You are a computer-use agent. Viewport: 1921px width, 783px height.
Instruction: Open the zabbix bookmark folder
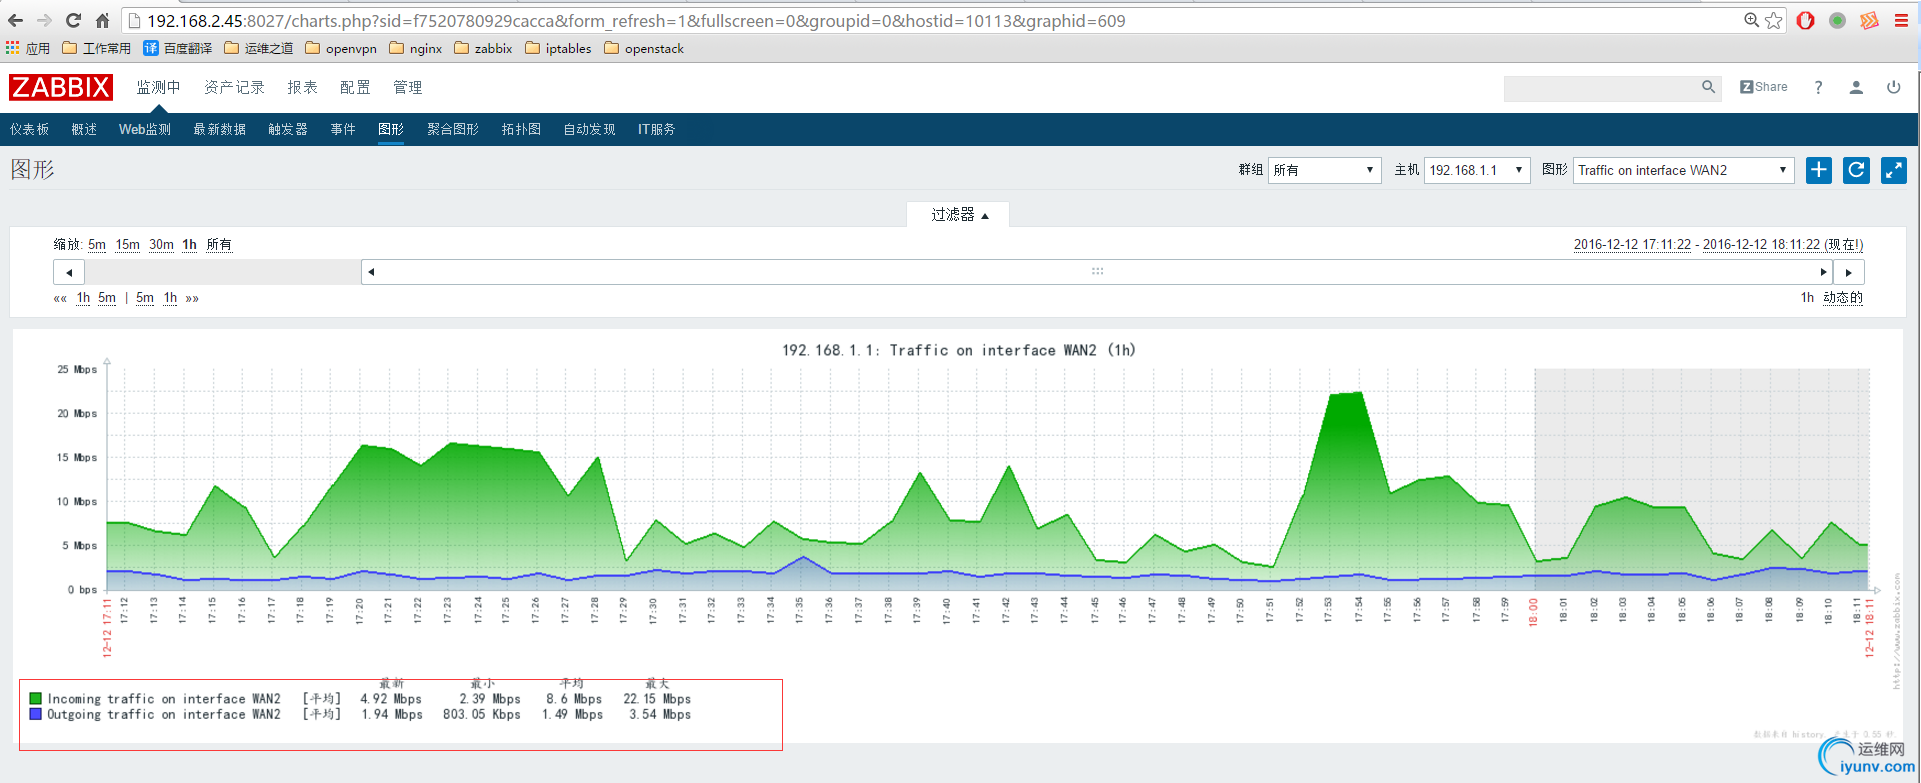click(x=483, y=48)
